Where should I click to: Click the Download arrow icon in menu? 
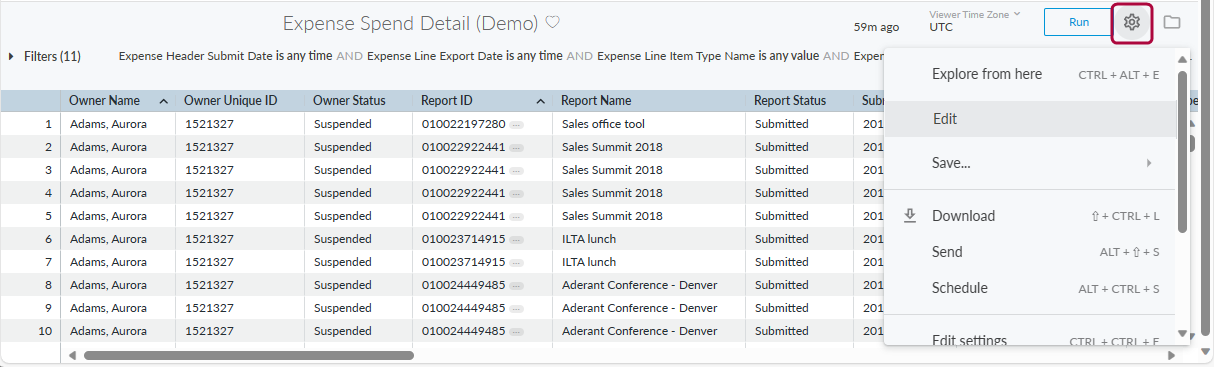click(910, 215)
